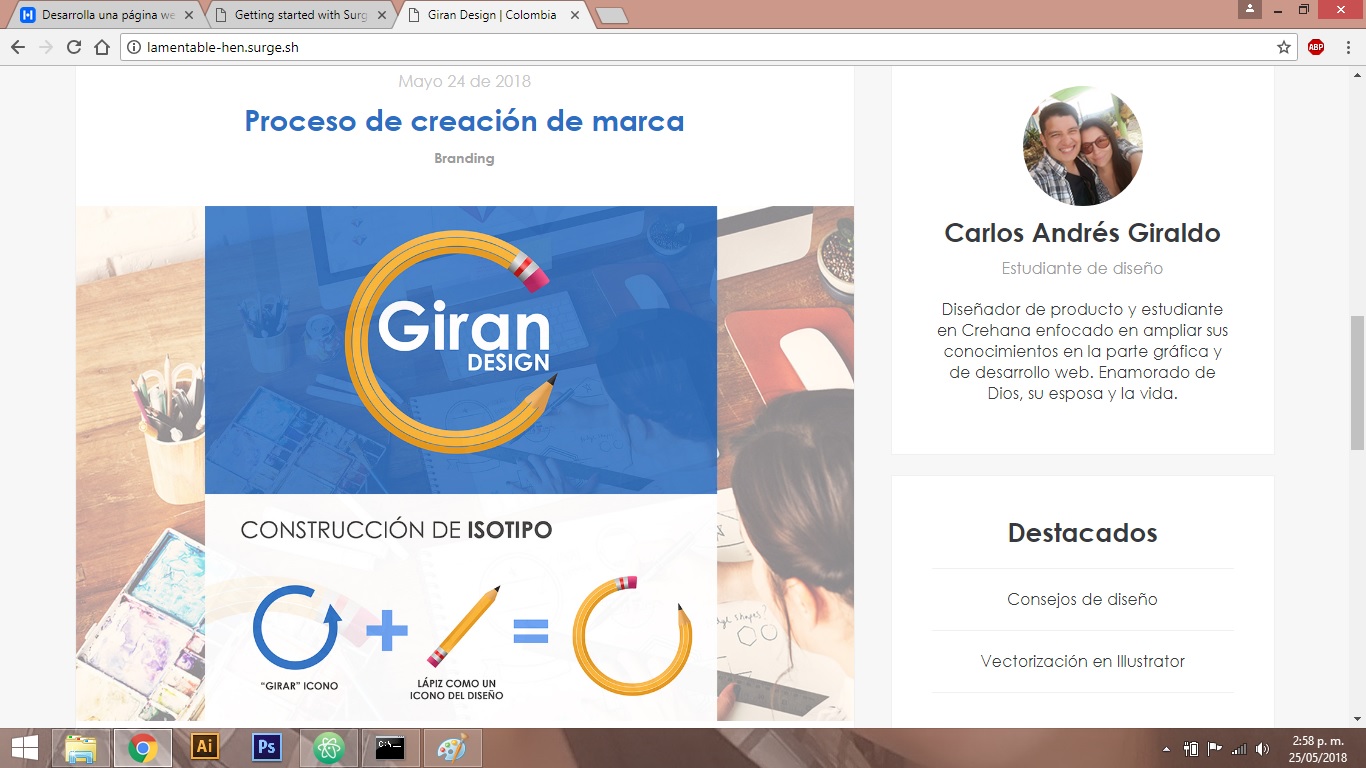1366x768 pixels.
Task: Click the browser forward arrow
Action: 46,47
